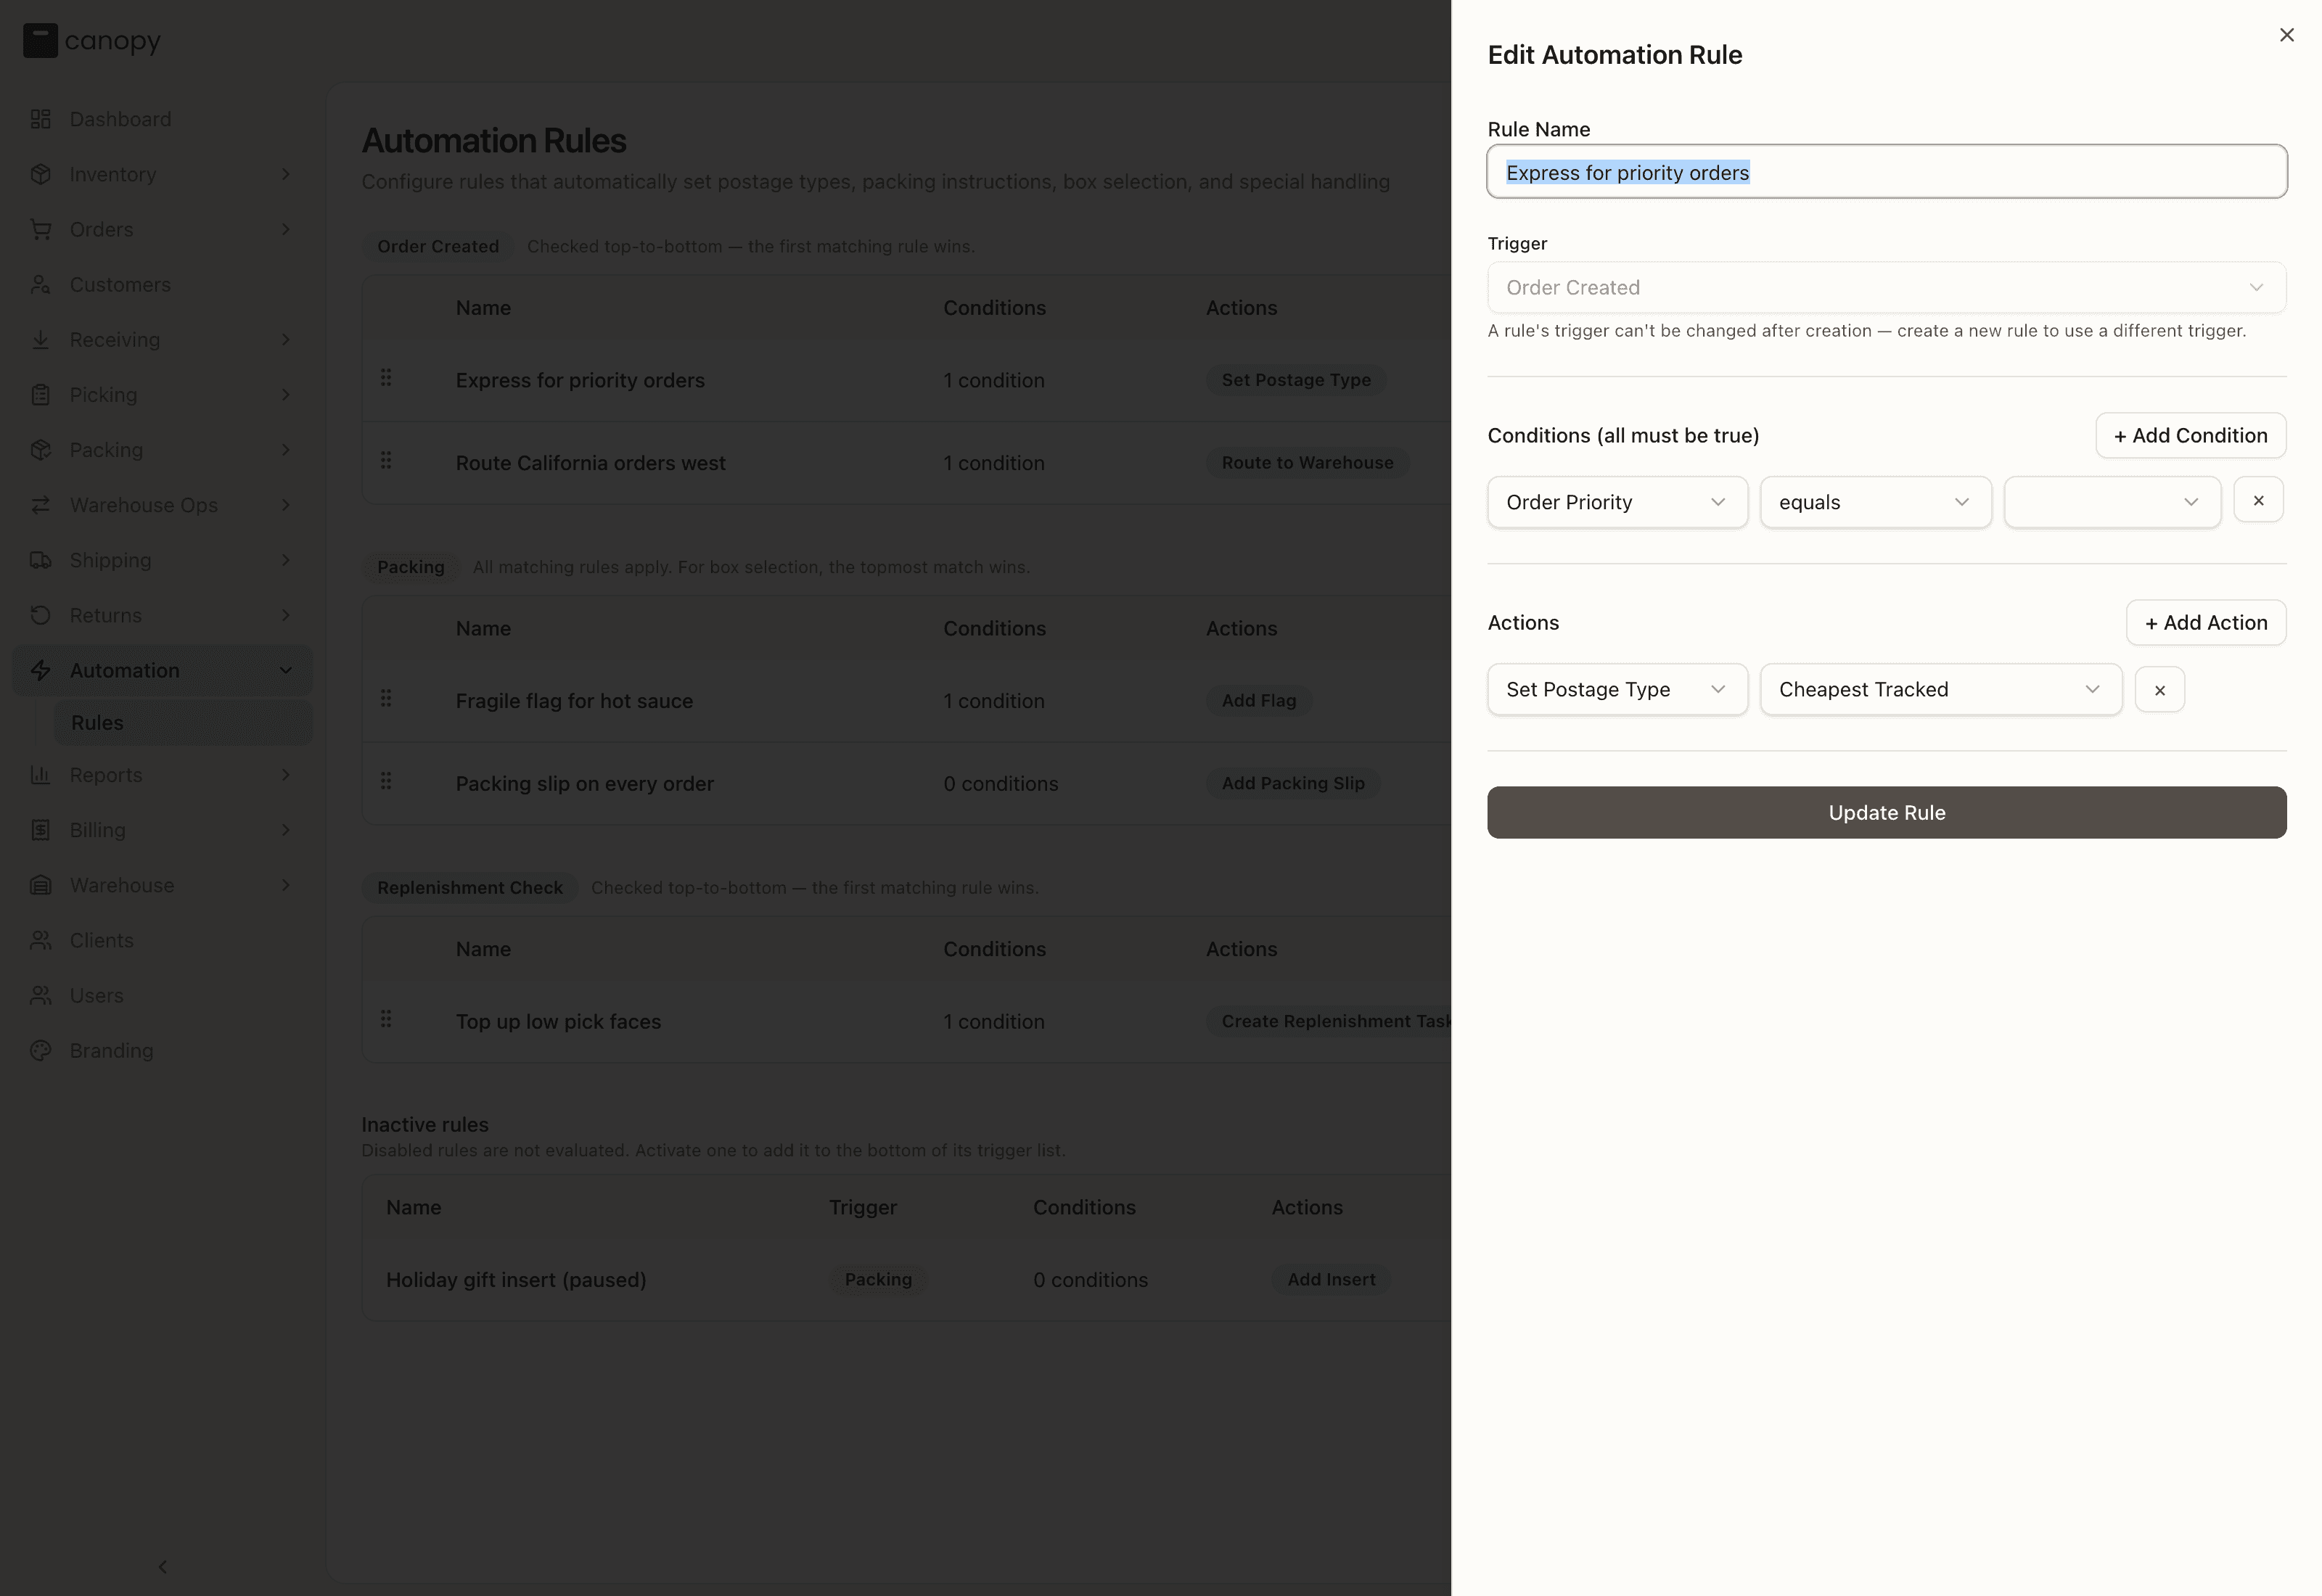Open the empty condition value dropdown
This screenshot has height=1596, width=2322.
[2112, 502]
